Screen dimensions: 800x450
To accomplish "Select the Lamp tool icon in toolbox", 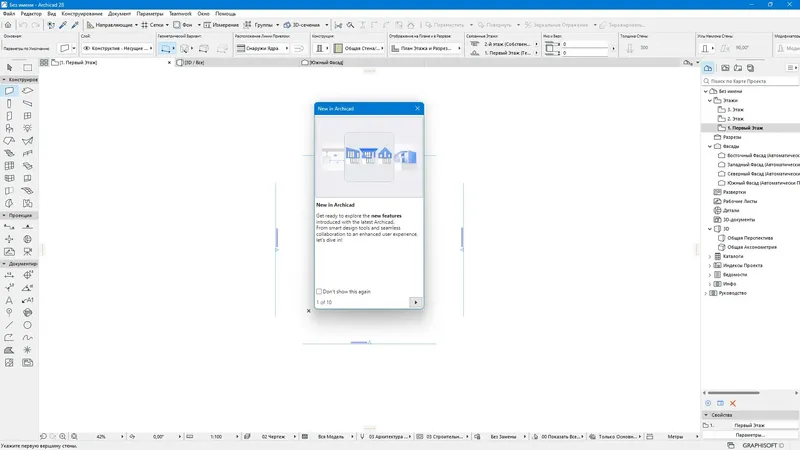I will 28,129.
